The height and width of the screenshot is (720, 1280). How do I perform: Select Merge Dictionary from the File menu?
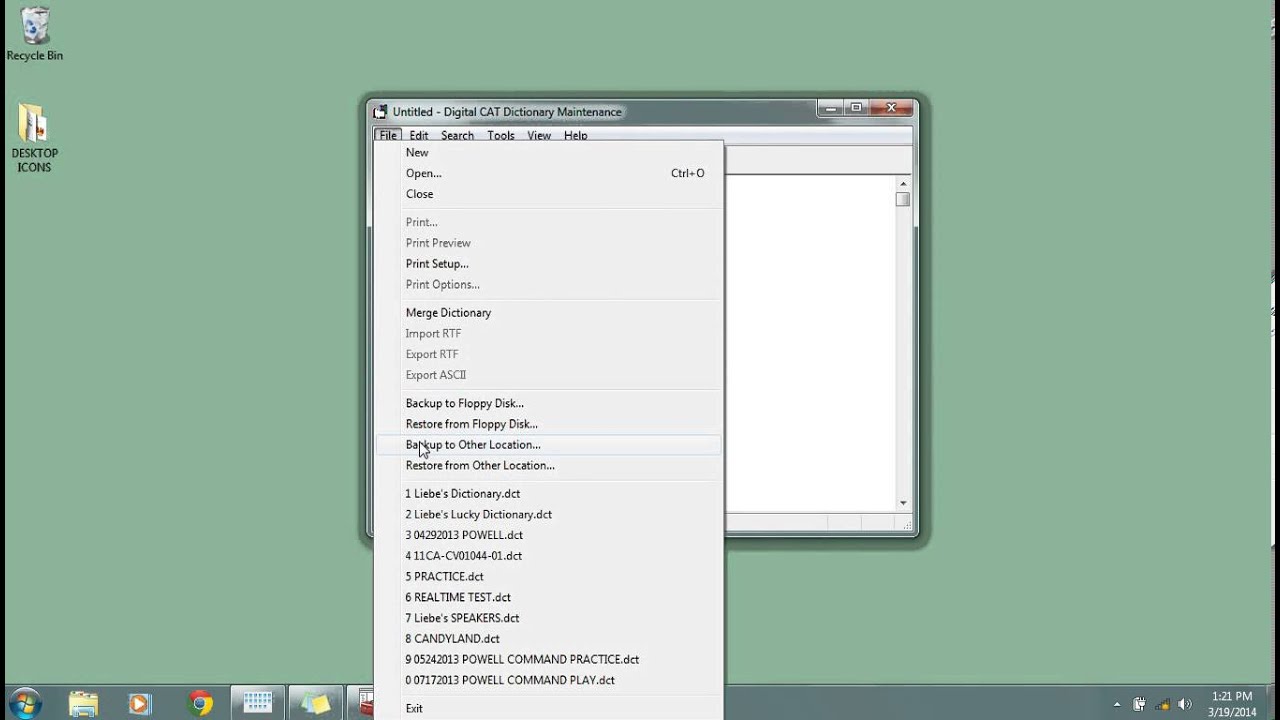447,312
